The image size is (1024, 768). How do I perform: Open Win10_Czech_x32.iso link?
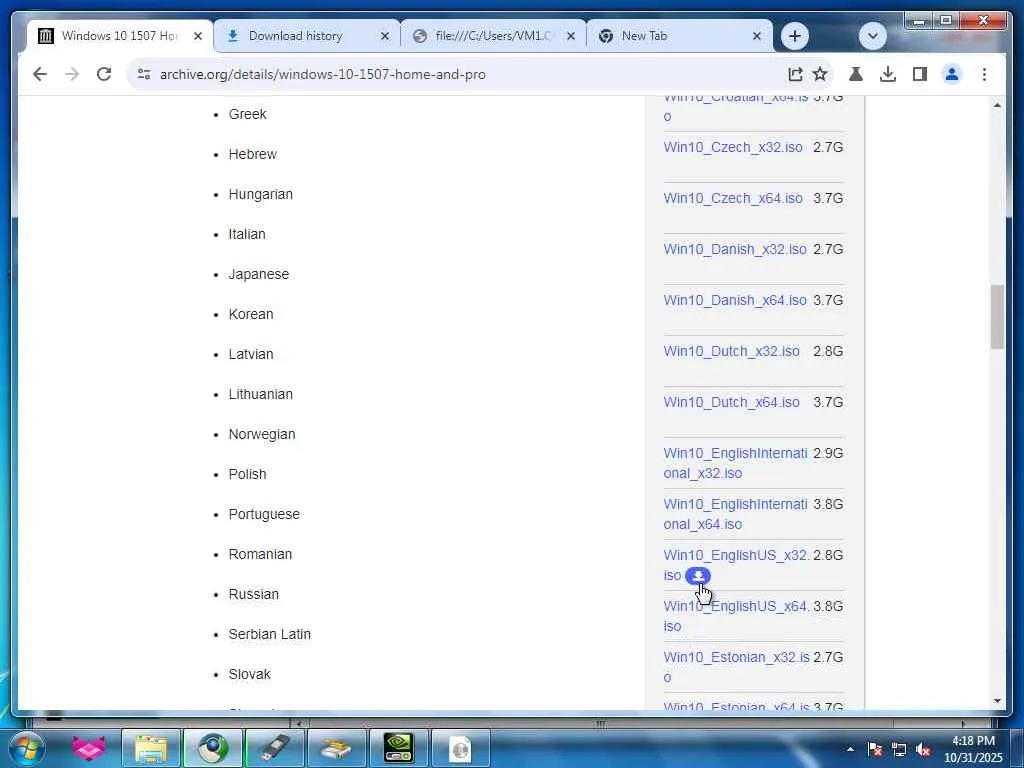click(x=733, y=147)
